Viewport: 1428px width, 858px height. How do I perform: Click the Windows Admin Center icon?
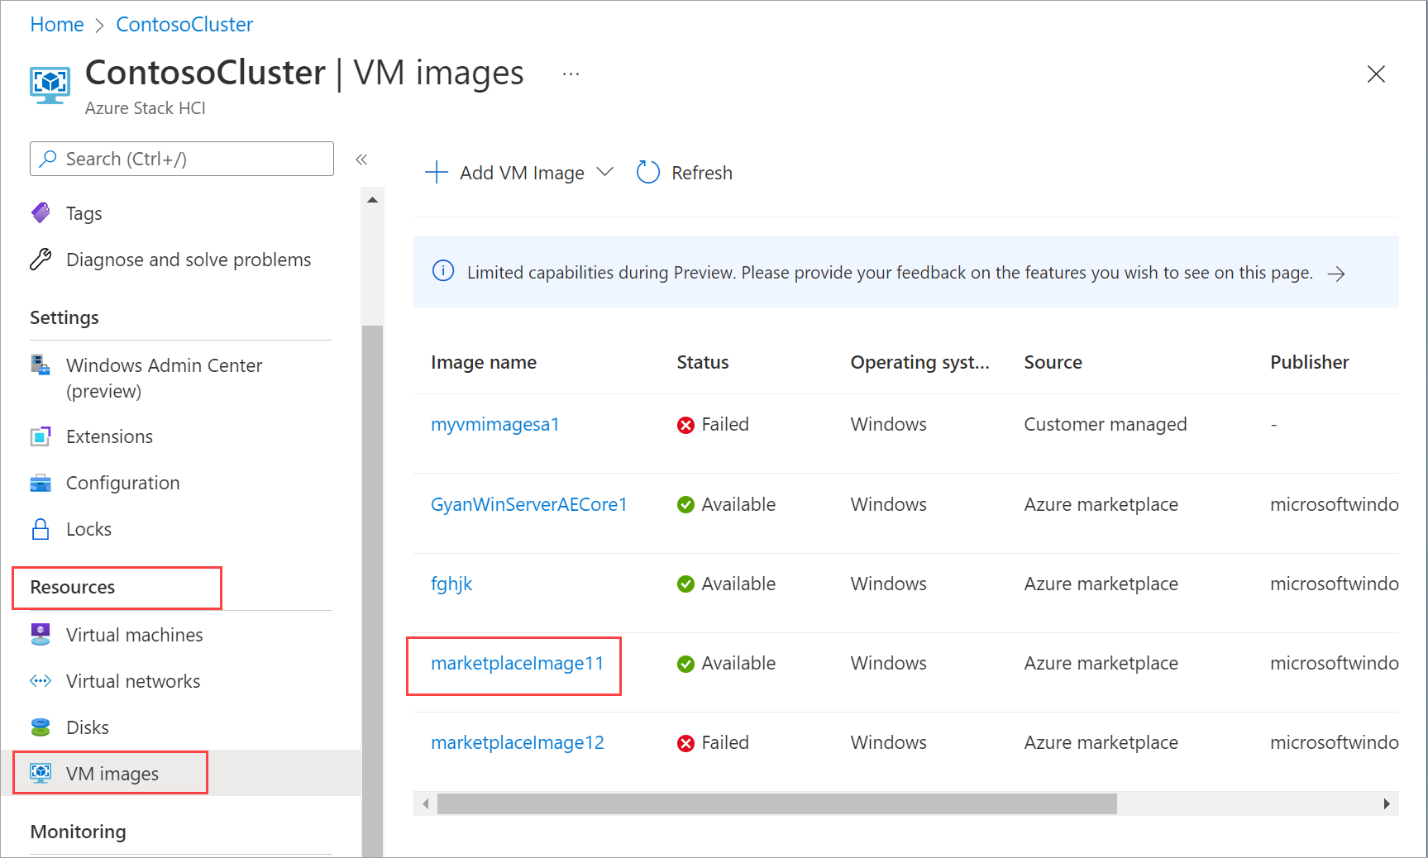[x=40, y=364]
